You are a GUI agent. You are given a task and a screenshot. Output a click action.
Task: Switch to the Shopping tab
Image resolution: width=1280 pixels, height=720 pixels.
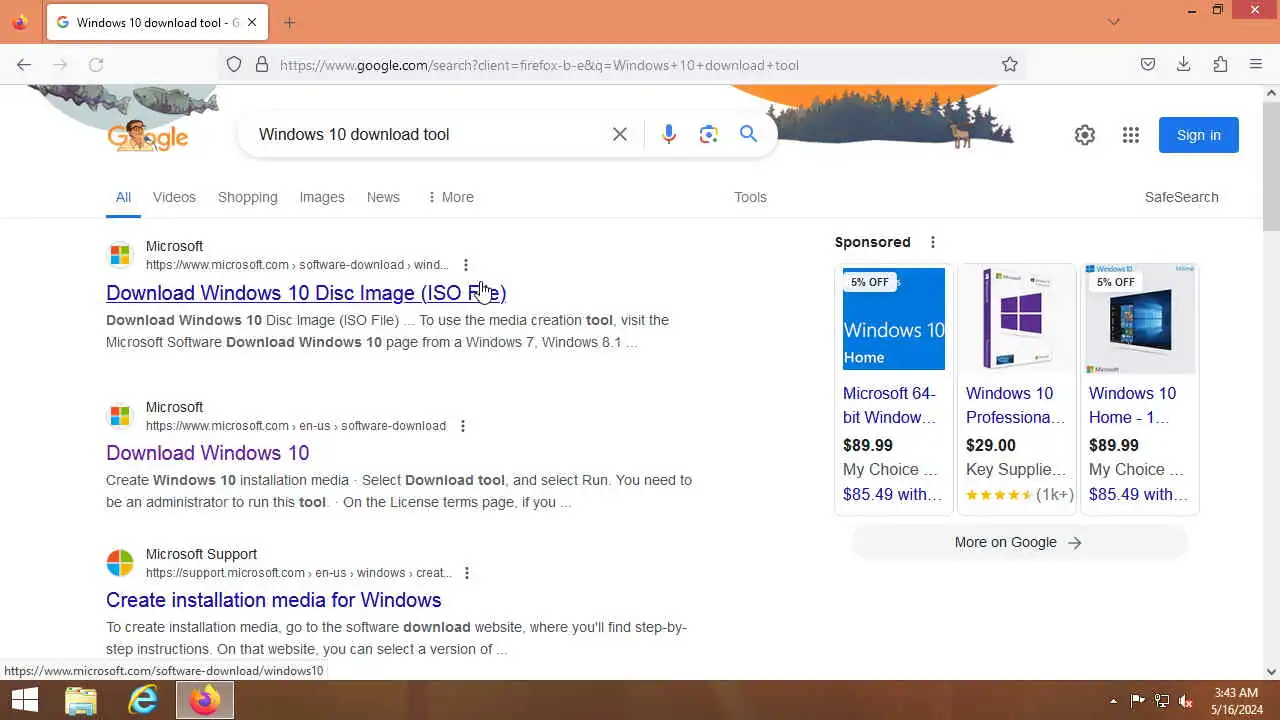pos(248,197)
